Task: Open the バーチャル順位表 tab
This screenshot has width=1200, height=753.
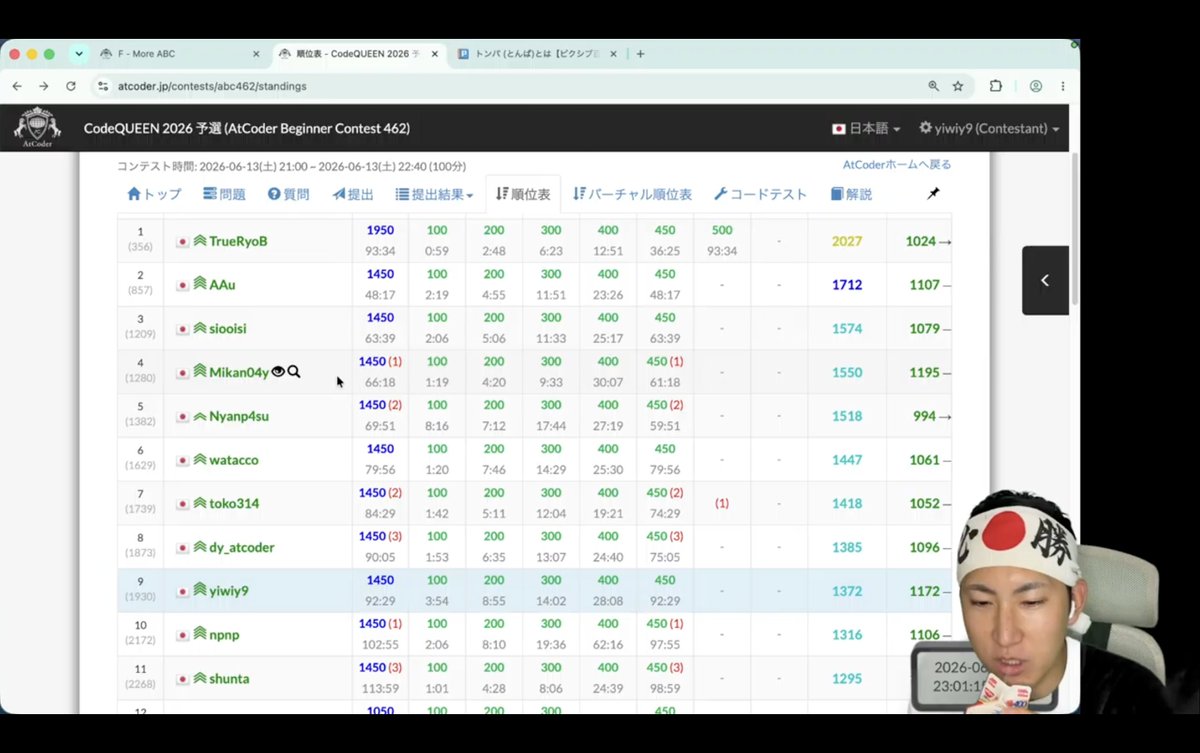Action: pos(632,194)
